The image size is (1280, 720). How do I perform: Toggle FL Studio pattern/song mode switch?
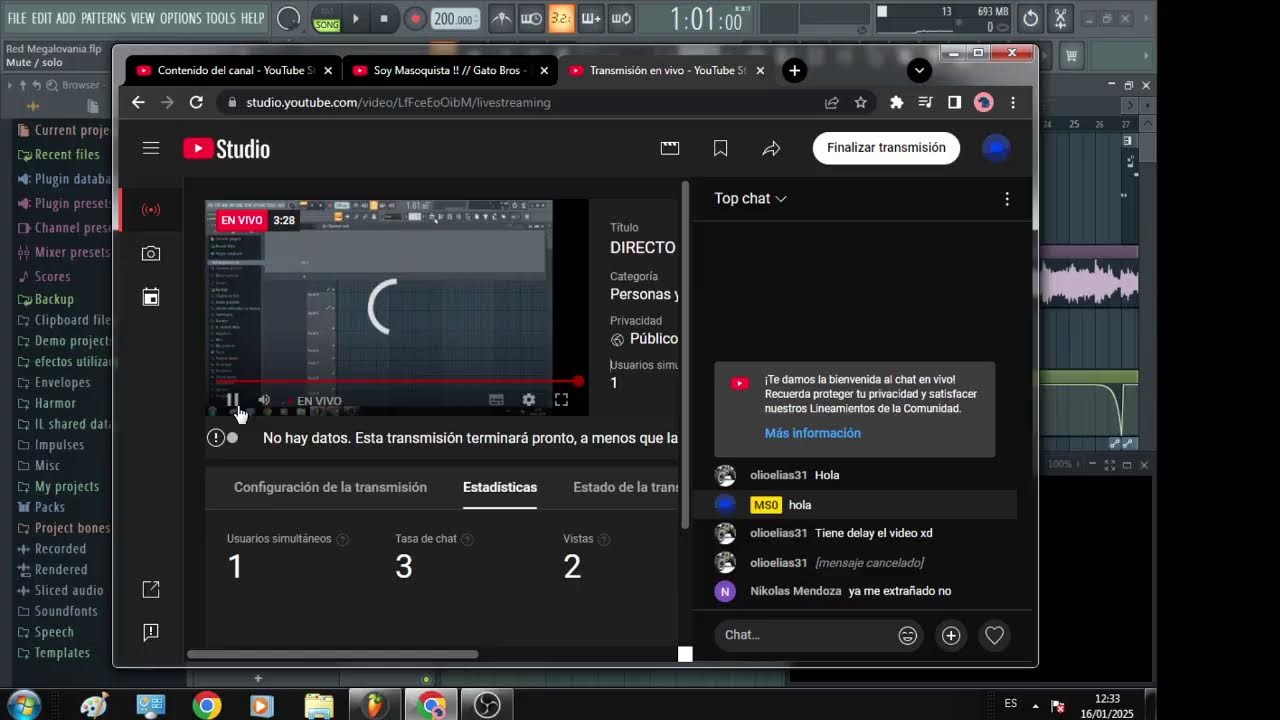point(326,18)
